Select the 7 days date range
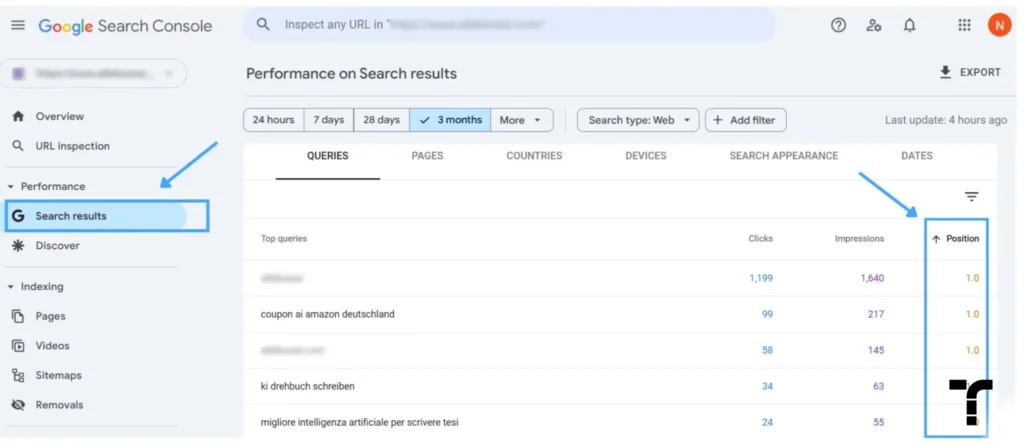Image resolution: width=1024 pixels, height=447 pixels. pos(328,120)
